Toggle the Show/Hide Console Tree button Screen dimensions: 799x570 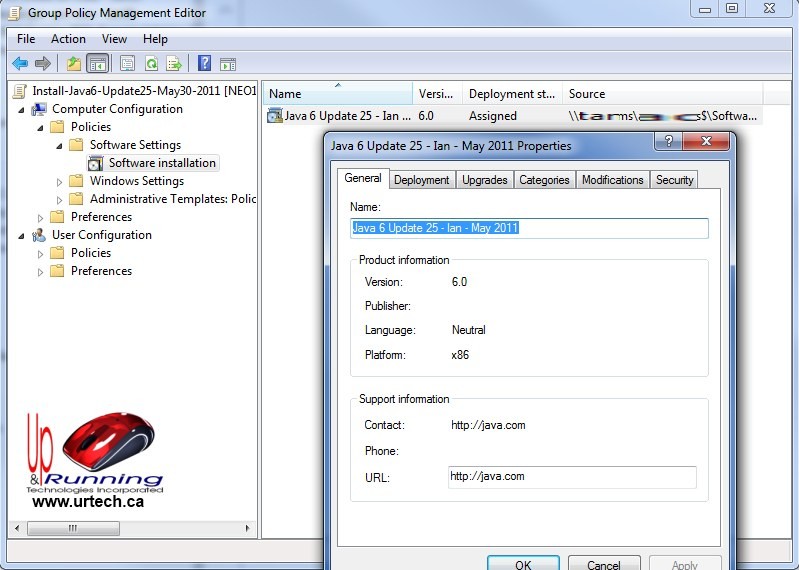98,64
